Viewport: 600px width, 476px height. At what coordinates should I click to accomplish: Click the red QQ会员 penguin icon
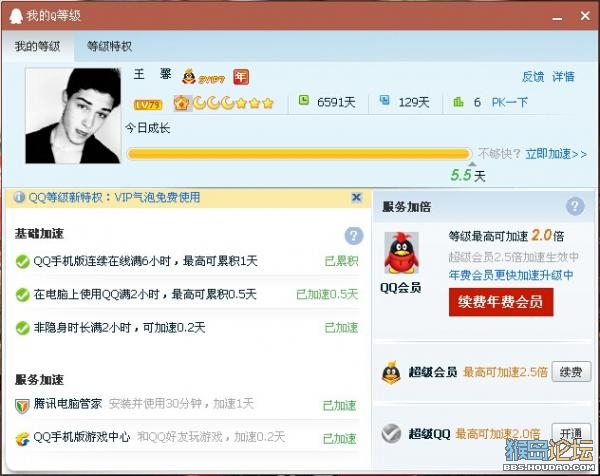401,253
